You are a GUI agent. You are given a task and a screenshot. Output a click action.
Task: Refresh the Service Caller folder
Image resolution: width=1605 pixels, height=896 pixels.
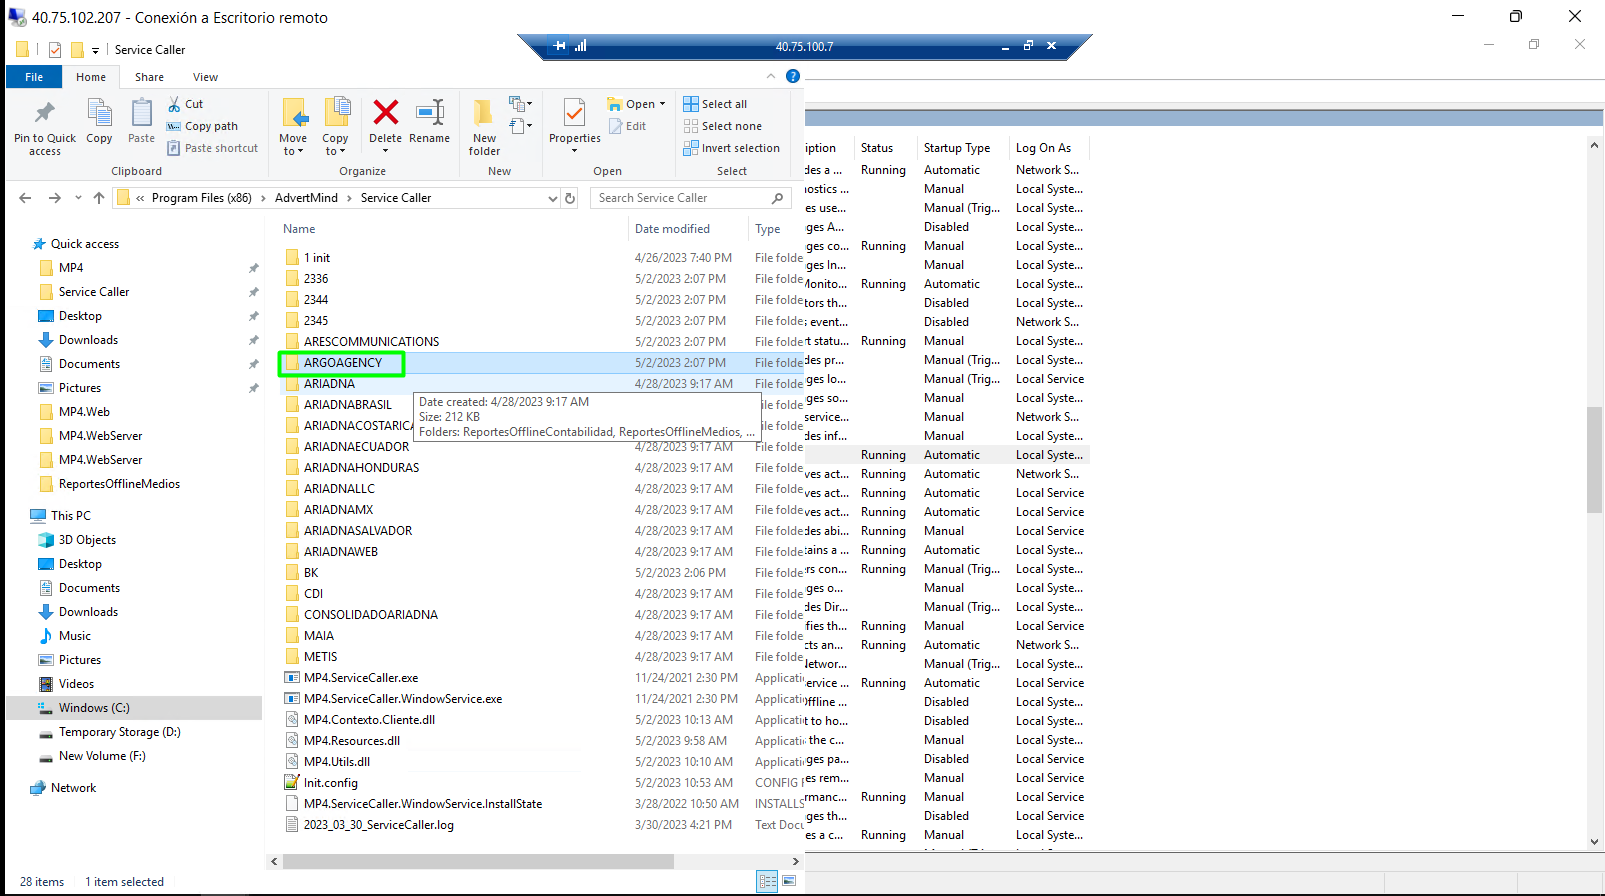[x=570, y=198]
